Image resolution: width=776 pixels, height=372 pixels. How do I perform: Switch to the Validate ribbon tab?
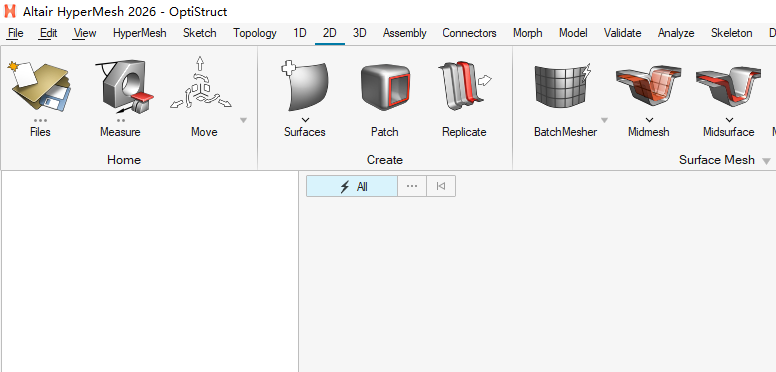[x=623, y=33]
